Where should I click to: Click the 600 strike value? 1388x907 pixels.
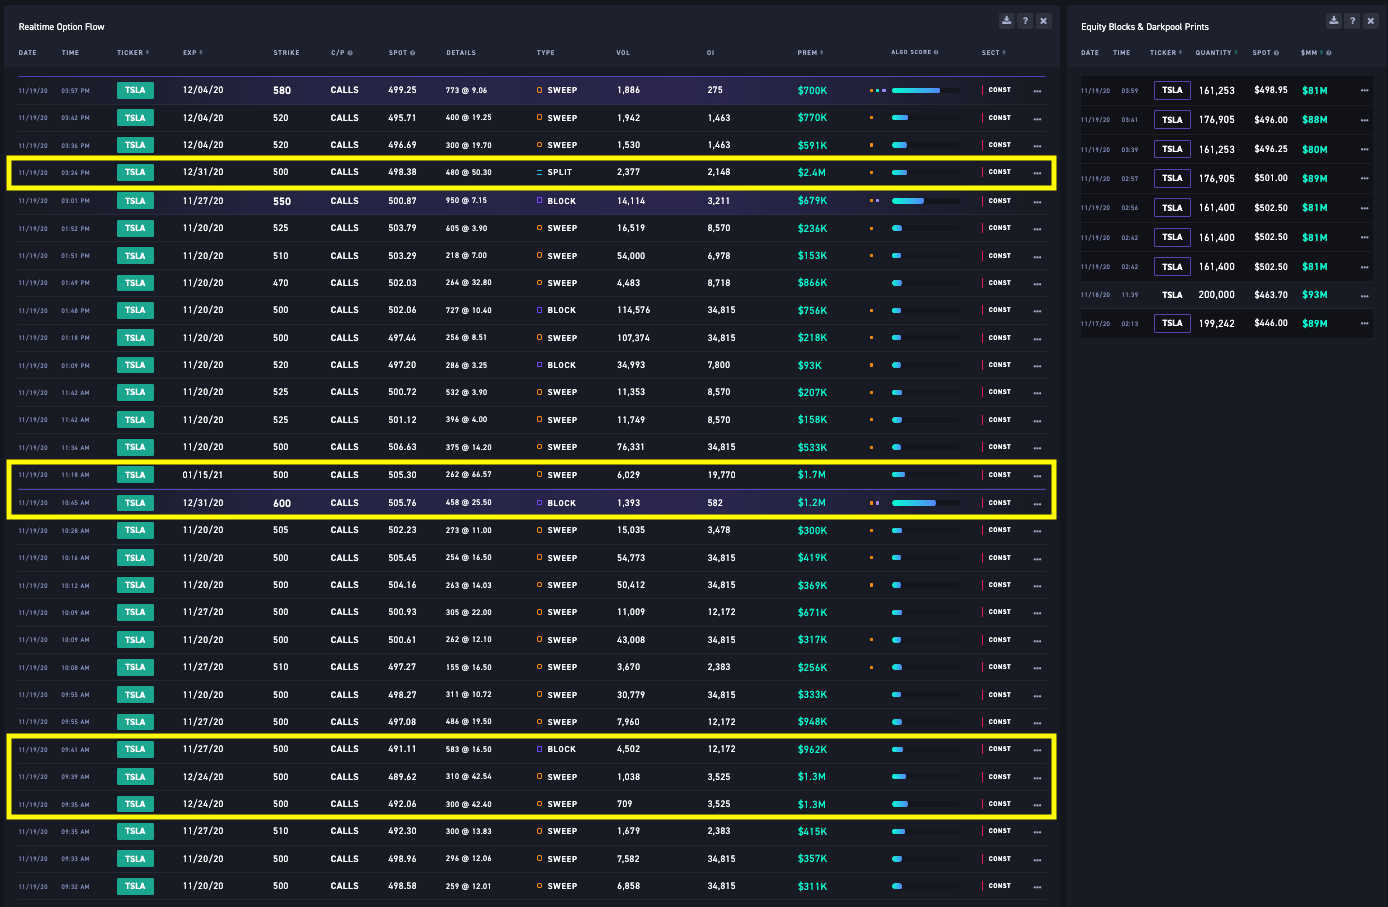pos(282,503)
